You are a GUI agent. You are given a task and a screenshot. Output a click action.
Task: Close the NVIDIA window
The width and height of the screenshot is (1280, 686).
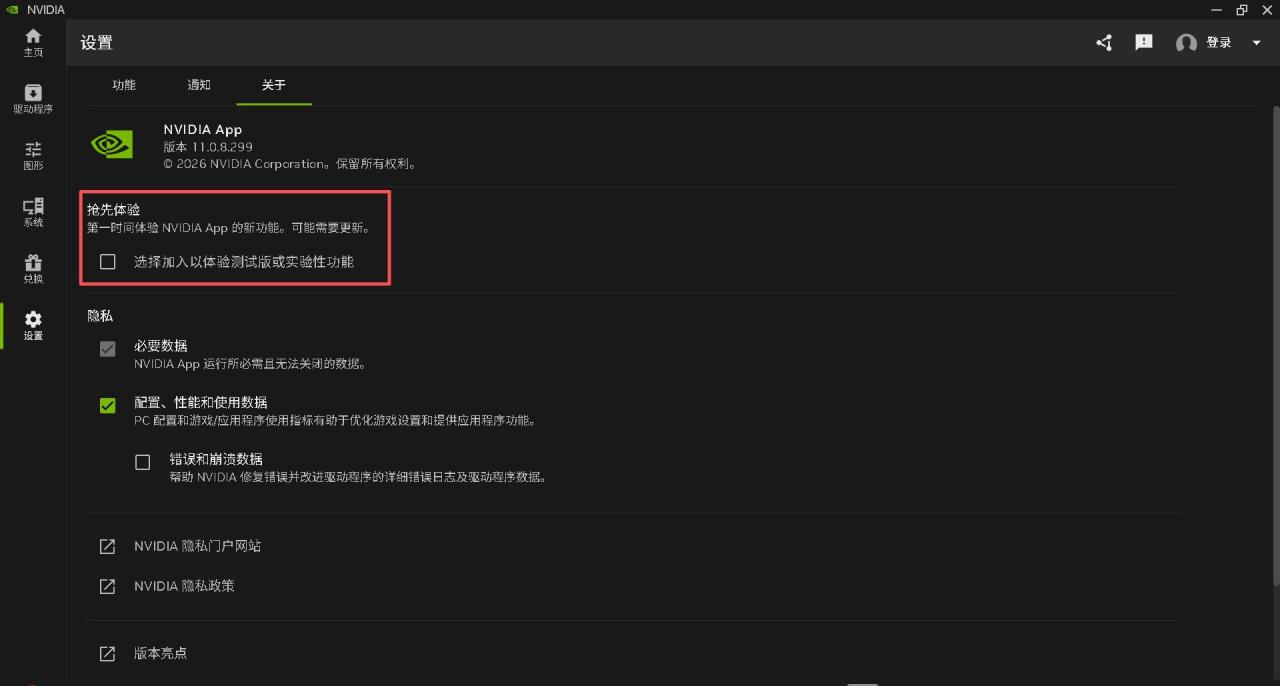[x=1267, y=10]
